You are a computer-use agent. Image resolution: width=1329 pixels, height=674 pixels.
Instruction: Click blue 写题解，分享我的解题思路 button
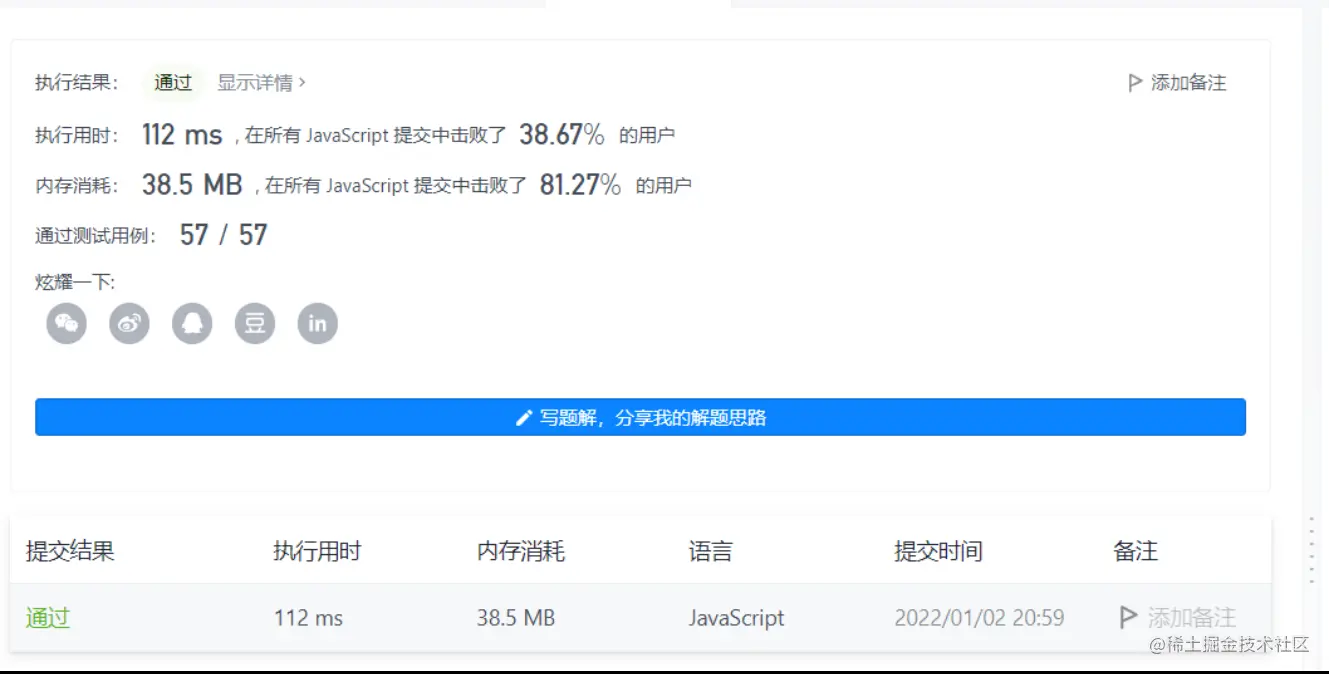click(640, 417)
